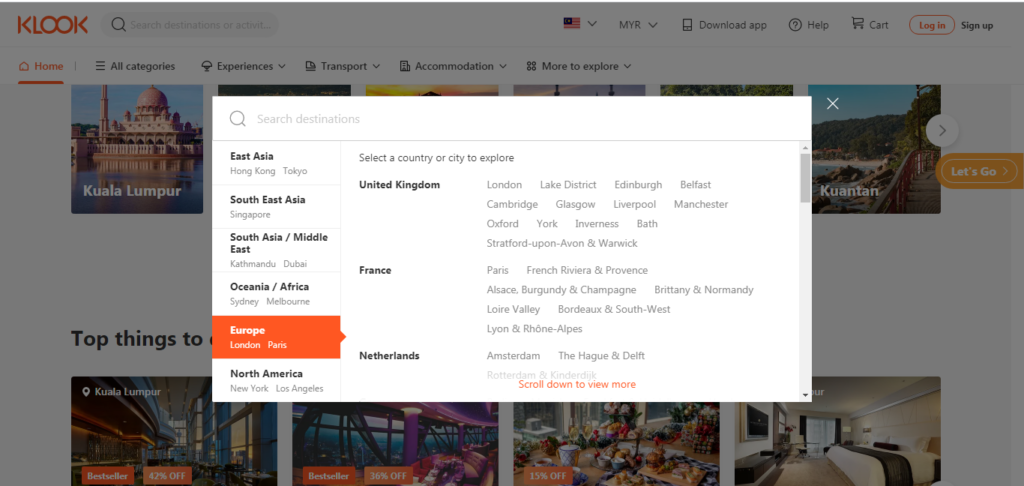Click the Sign up link

click(x=977, y=25)
